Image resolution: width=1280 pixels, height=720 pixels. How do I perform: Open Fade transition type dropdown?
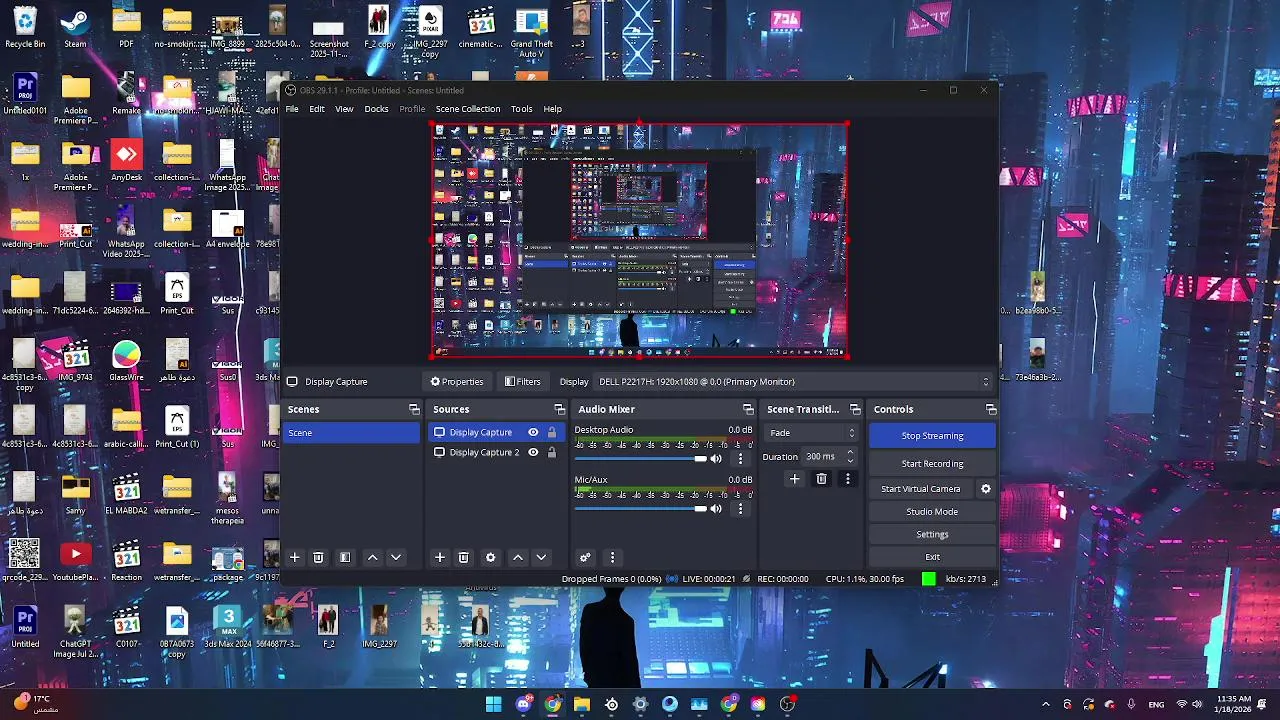pos(812,433)
